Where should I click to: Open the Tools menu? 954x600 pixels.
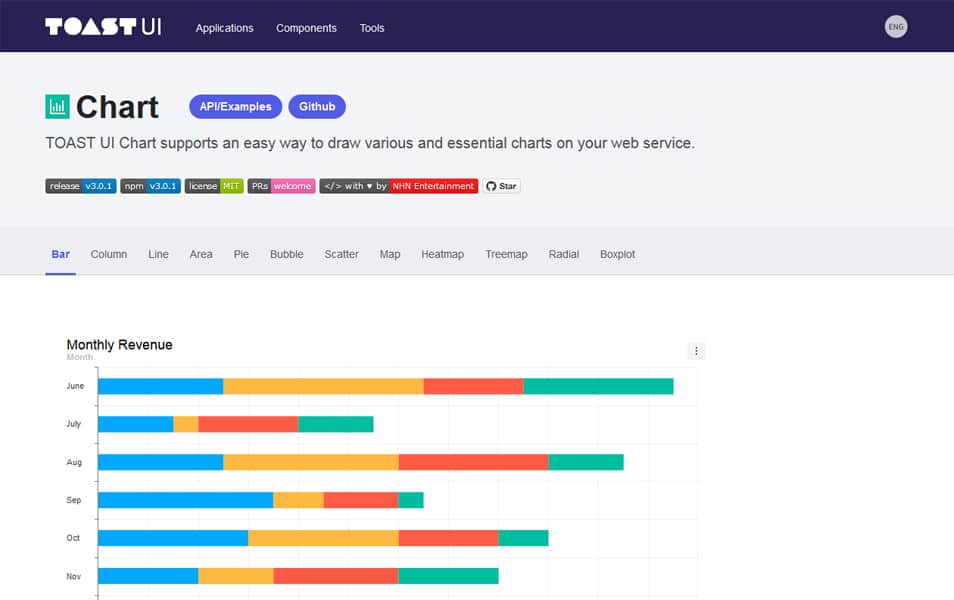[371, 27]
